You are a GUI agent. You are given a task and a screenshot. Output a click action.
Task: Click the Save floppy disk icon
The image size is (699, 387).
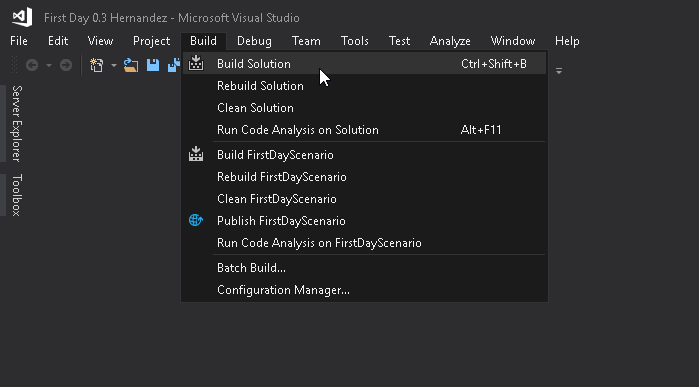(x=153, y=65)
